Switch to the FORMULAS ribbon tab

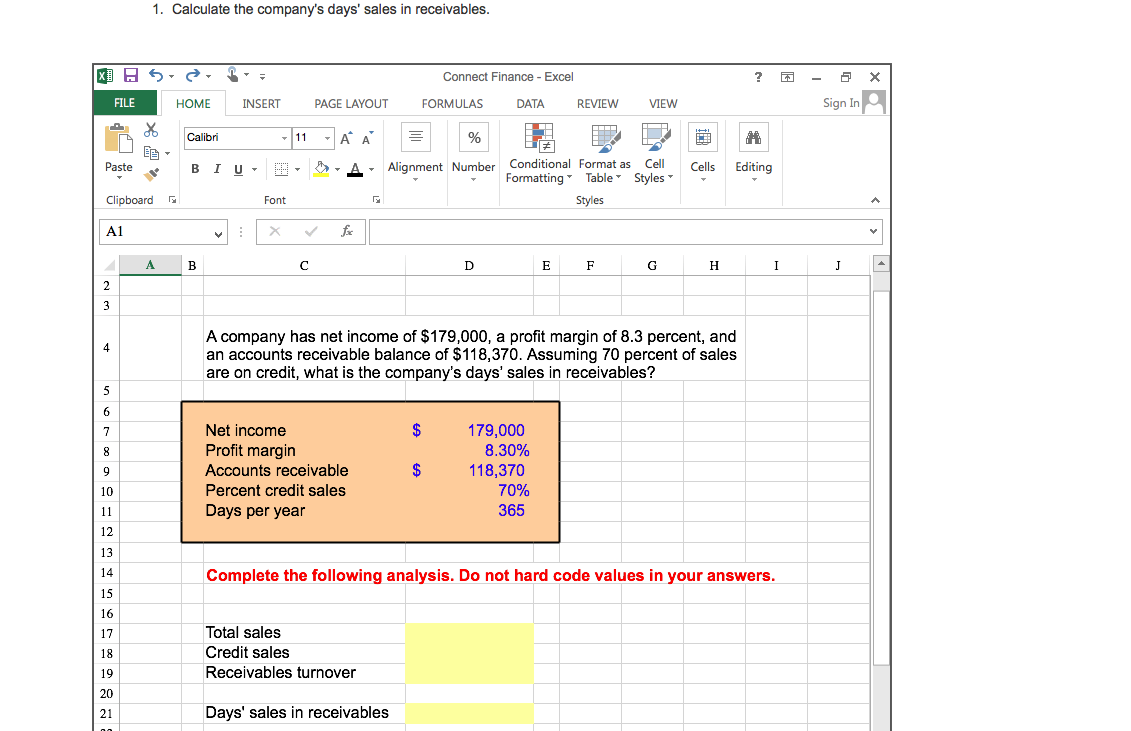[452, 103]
